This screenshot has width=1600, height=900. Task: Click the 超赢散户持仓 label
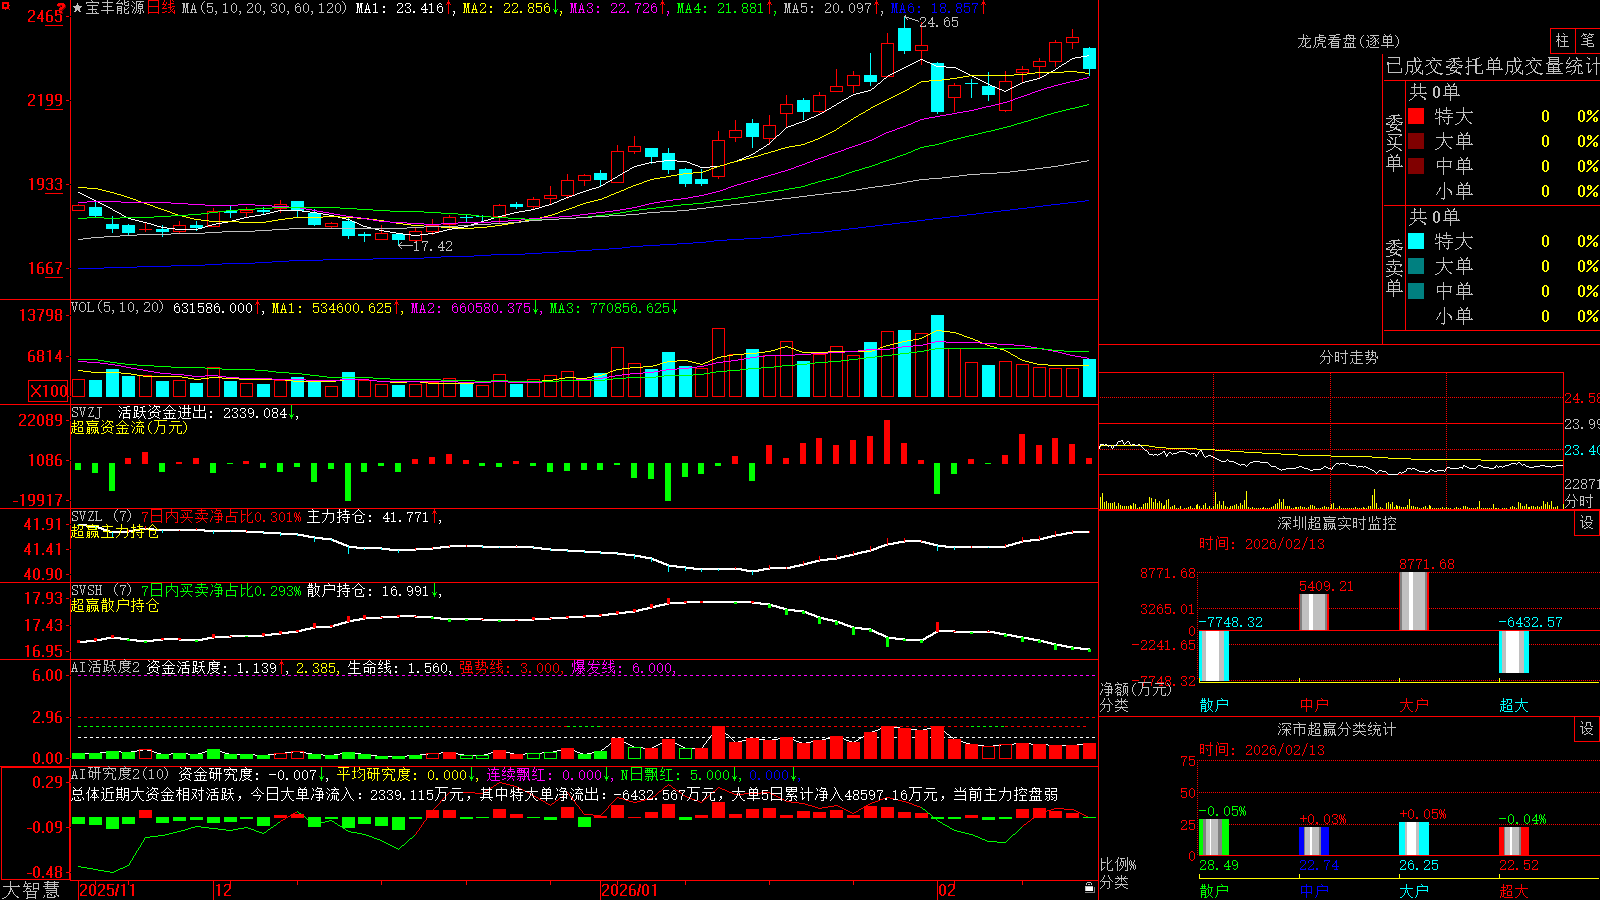coord(115,605)
